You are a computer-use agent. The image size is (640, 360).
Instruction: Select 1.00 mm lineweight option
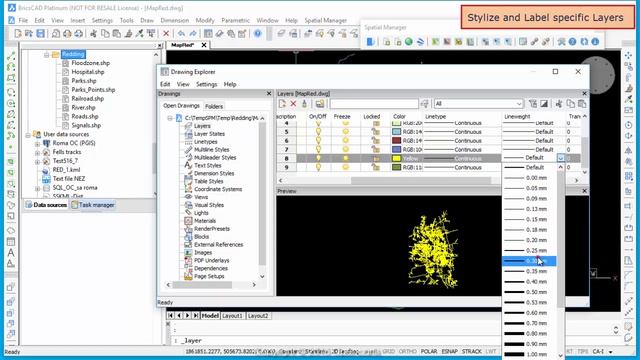click(529, 354)
